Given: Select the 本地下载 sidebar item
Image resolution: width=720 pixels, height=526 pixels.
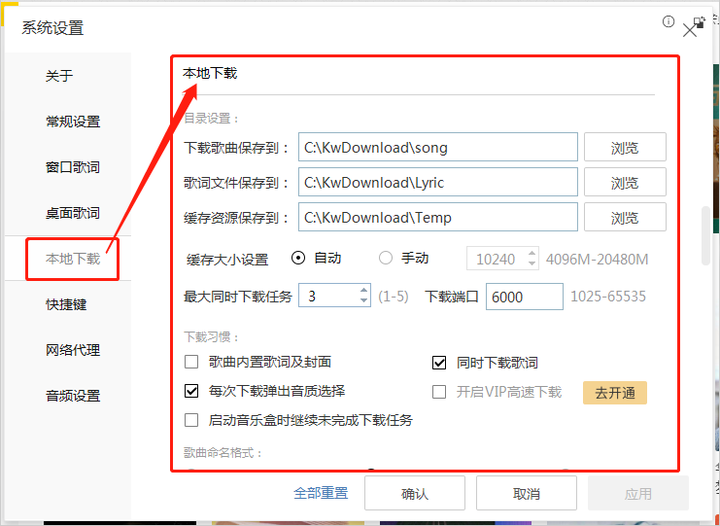Looking at the screenshot, I should pos(73,259).
